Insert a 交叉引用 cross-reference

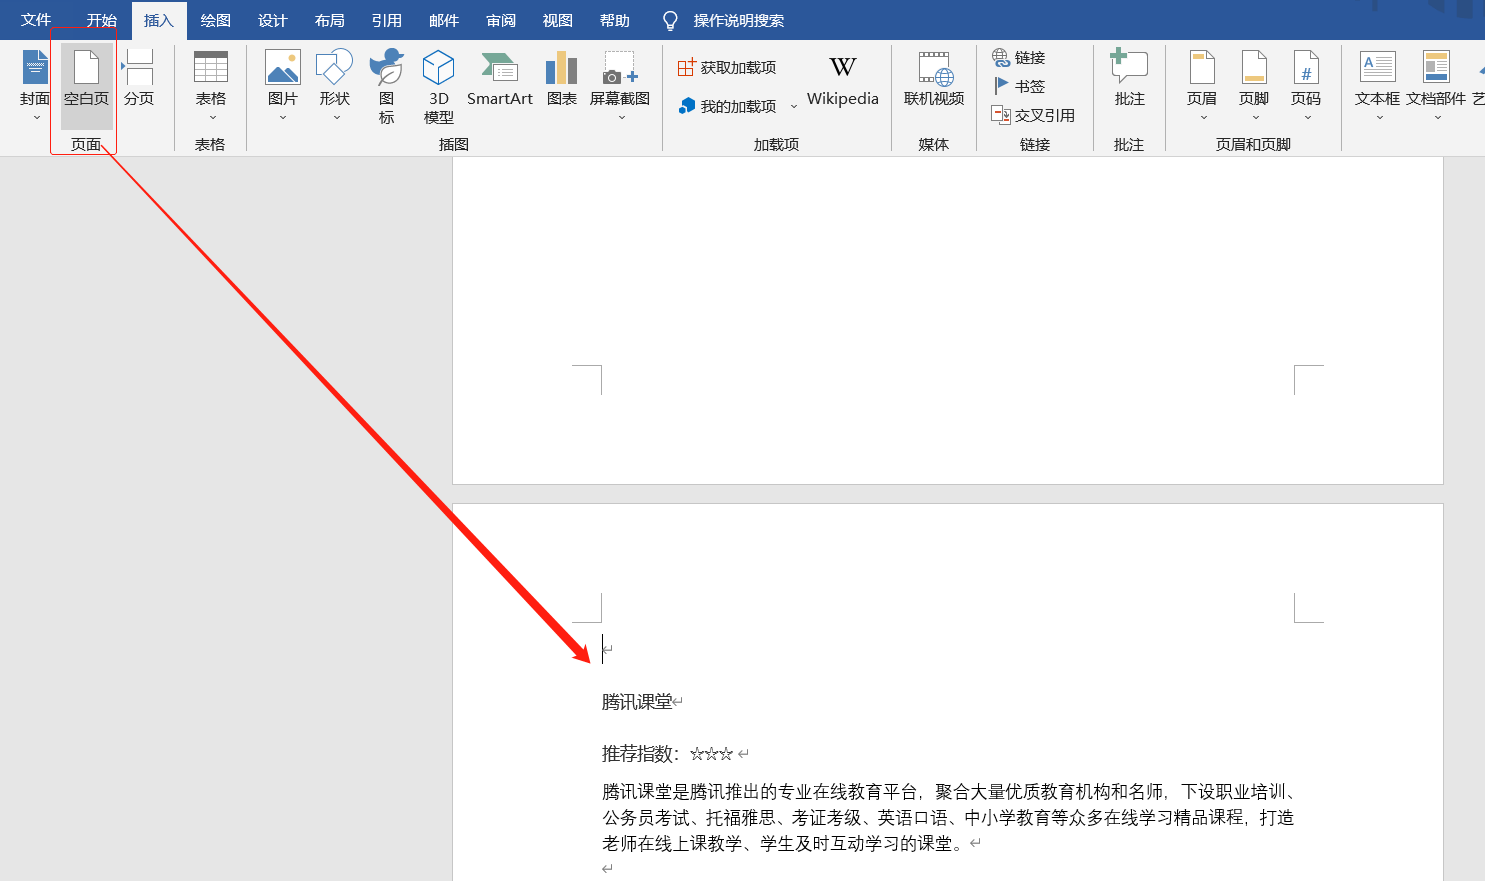(1033, 116)
